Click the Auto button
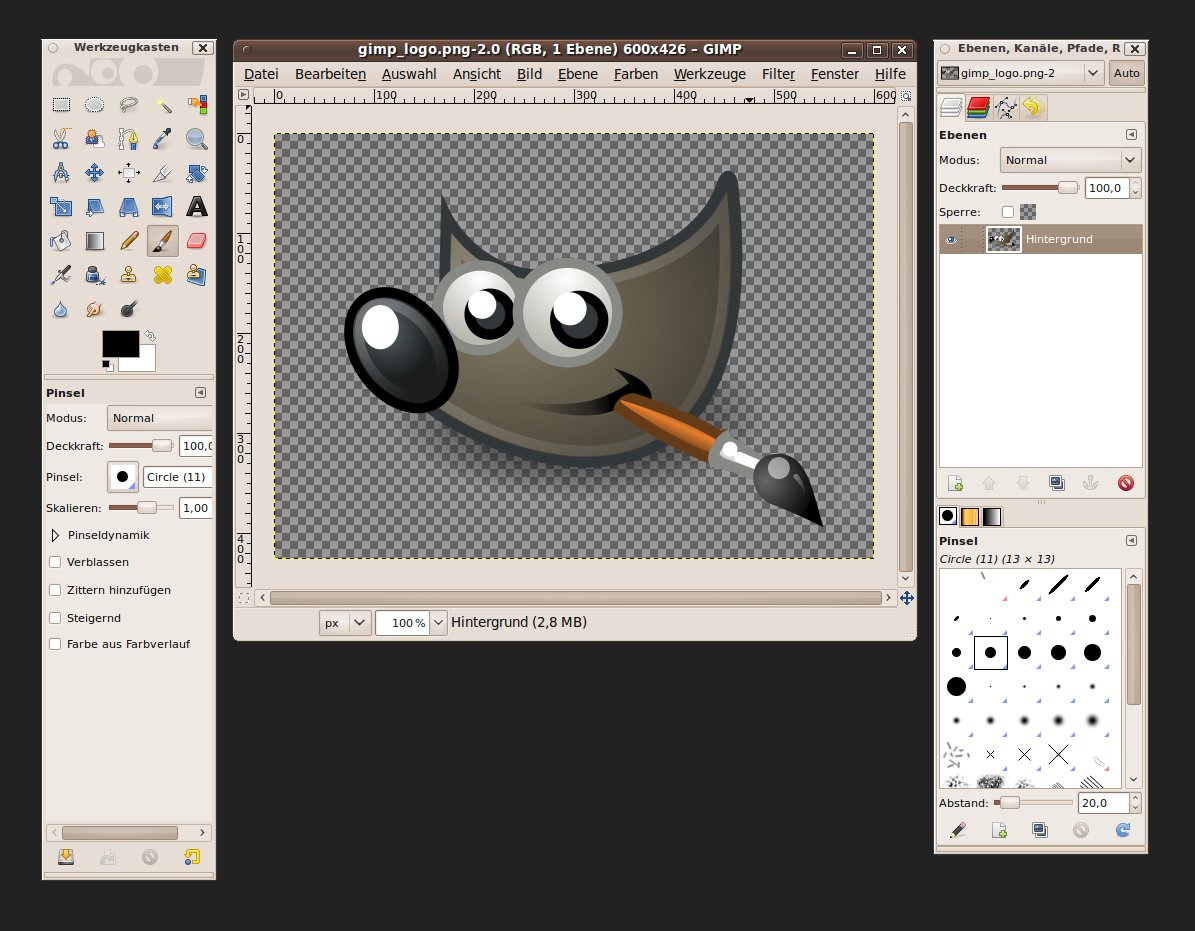The width and height of the screenshot is (1195, 931). 1126,73
